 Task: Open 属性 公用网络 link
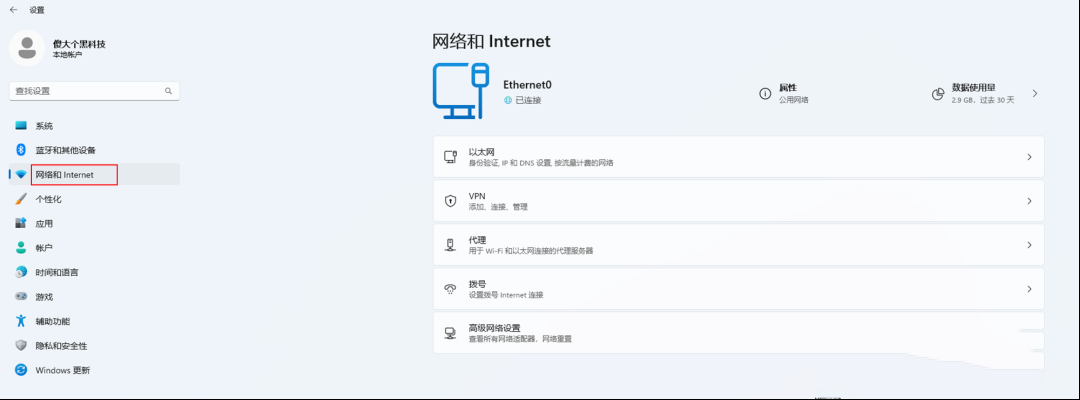coord(784,94)
